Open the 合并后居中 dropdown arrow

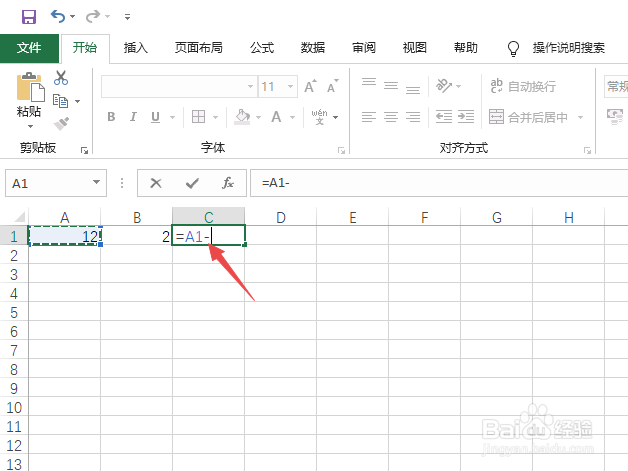580,117
